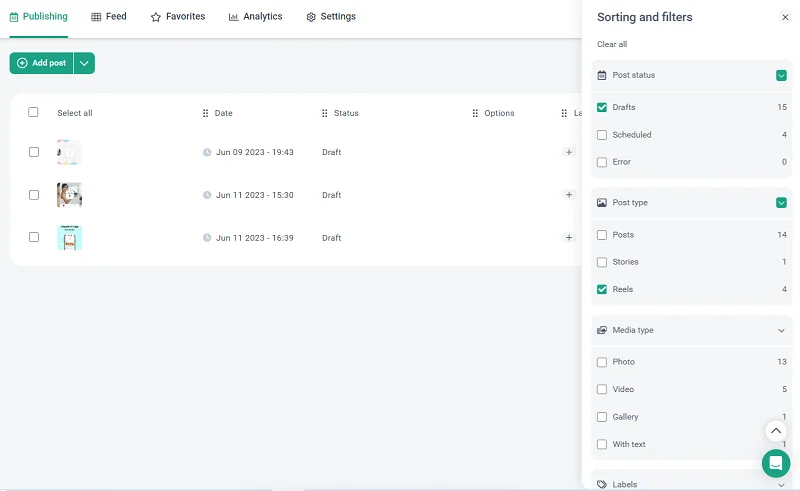Image resolution: width=800 pixels, height=491 pixels.
Task: Open the Add post dropdown arrow
Action: 84,63
